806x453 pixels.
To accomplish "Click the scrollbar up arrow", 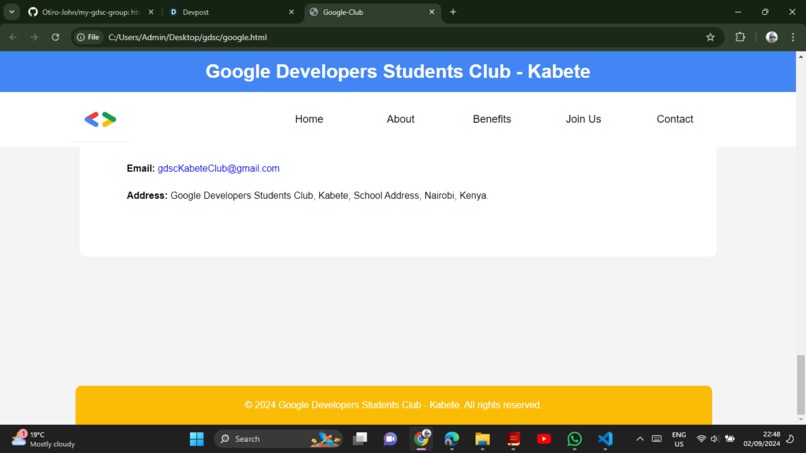I will point(800,56).
